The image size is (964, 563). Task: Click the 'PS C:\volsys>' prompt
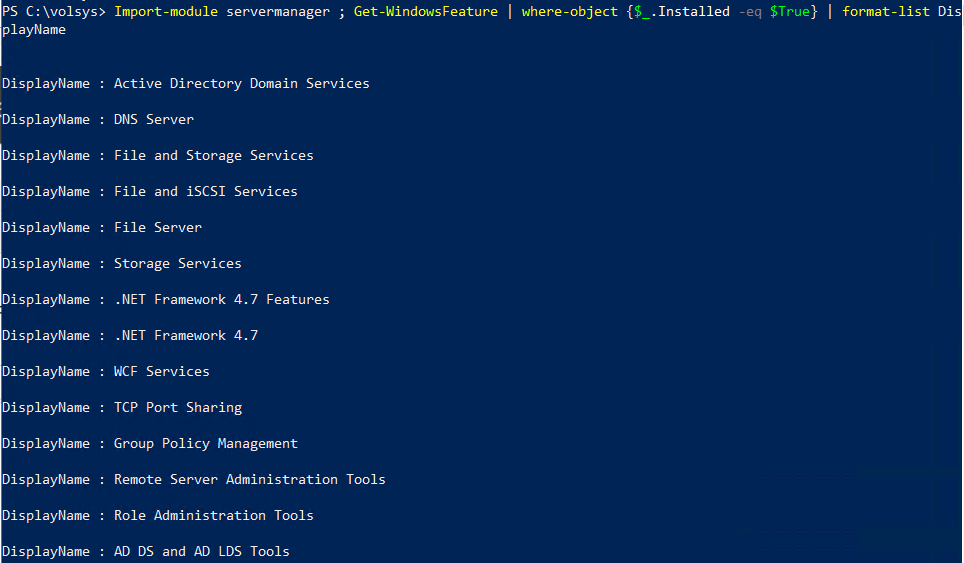tap(53, 12)
